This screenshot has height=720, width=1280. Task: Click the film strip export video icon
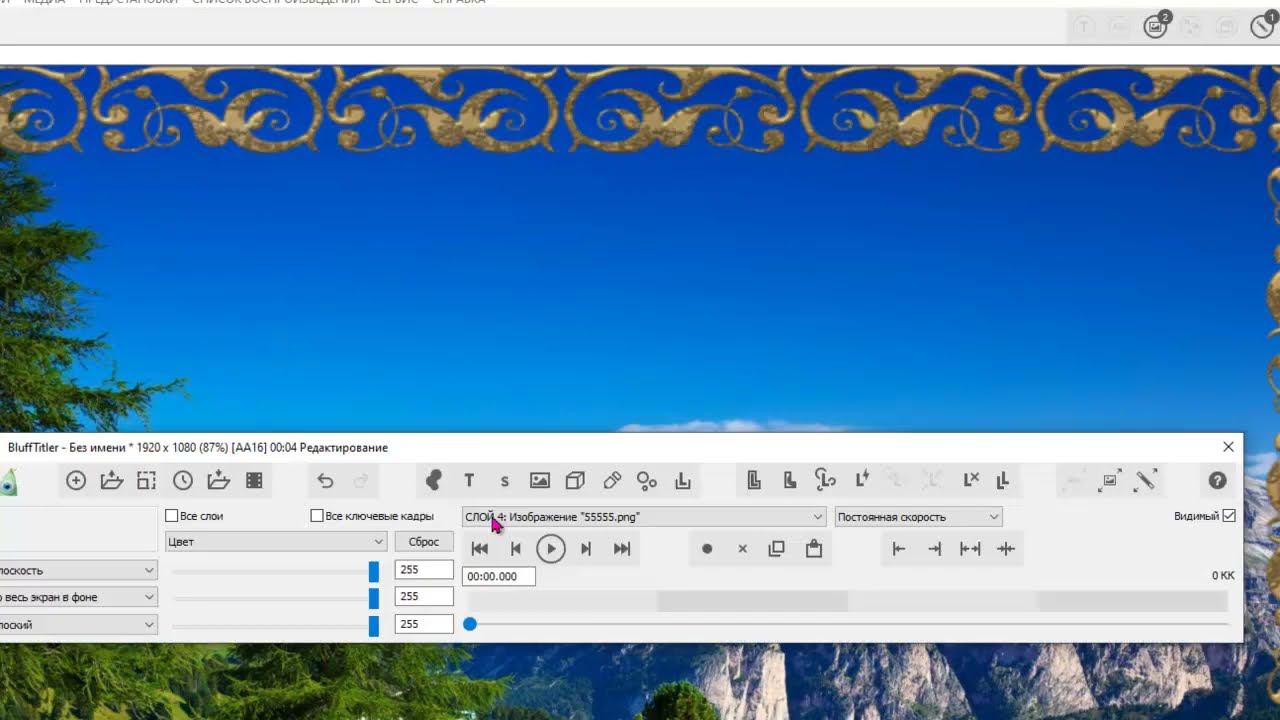coord(254,481)
